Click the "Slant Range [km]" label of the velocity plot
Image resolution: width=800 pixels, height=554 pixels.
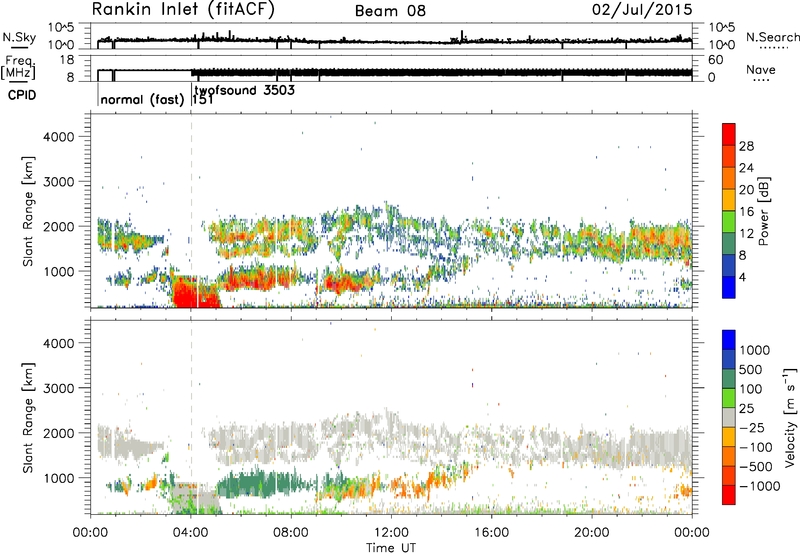pyautogui.click(x=28, y=418)
